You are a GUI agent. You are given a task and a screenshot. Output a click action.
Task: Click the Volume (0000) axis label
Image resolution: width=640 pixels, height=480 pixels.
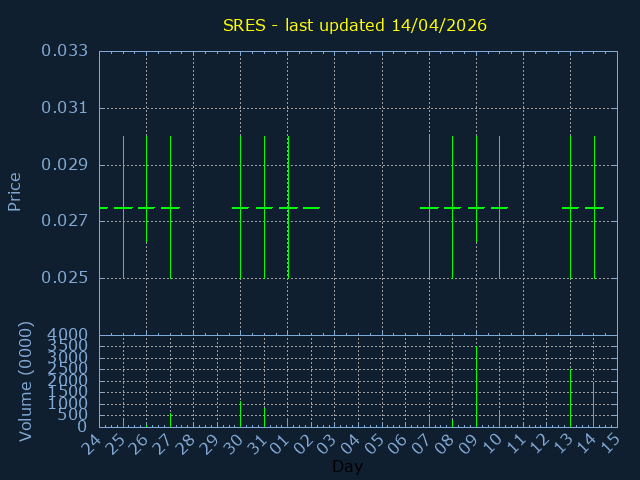26,381
